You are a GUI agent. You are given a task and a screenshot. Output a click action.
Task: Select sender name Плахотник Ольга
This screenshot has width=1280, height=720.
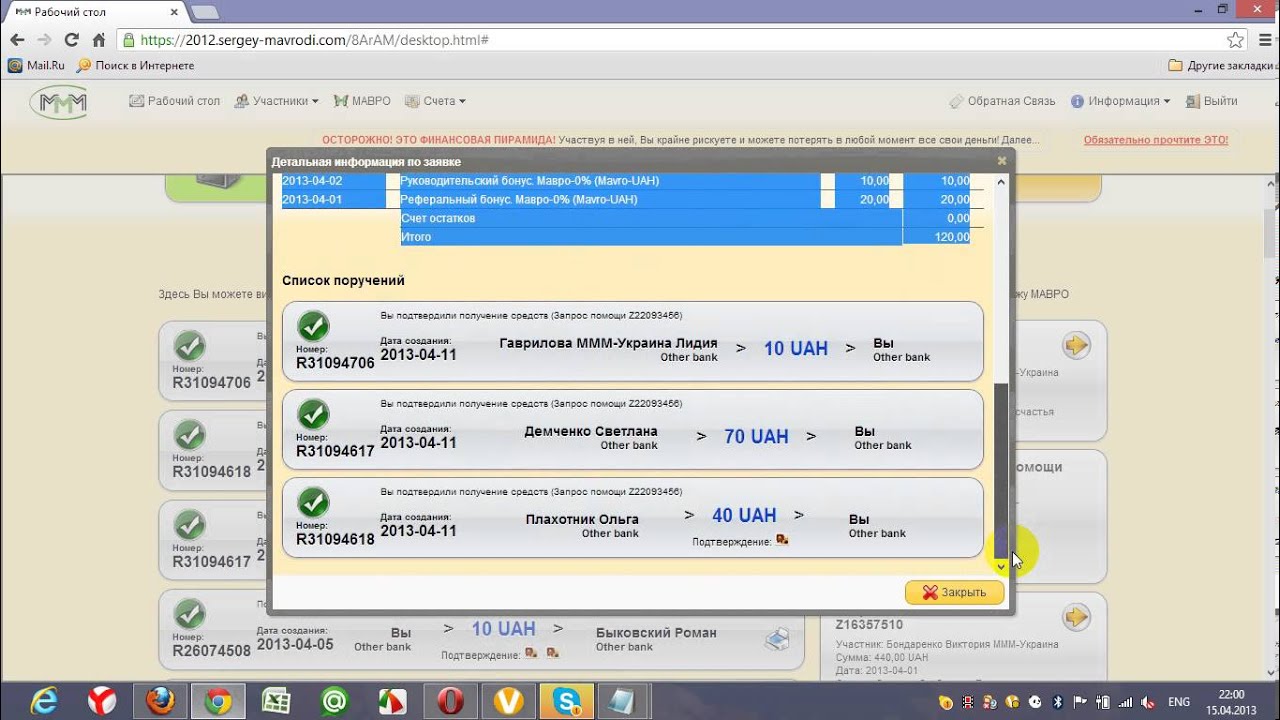pos(582,519)
